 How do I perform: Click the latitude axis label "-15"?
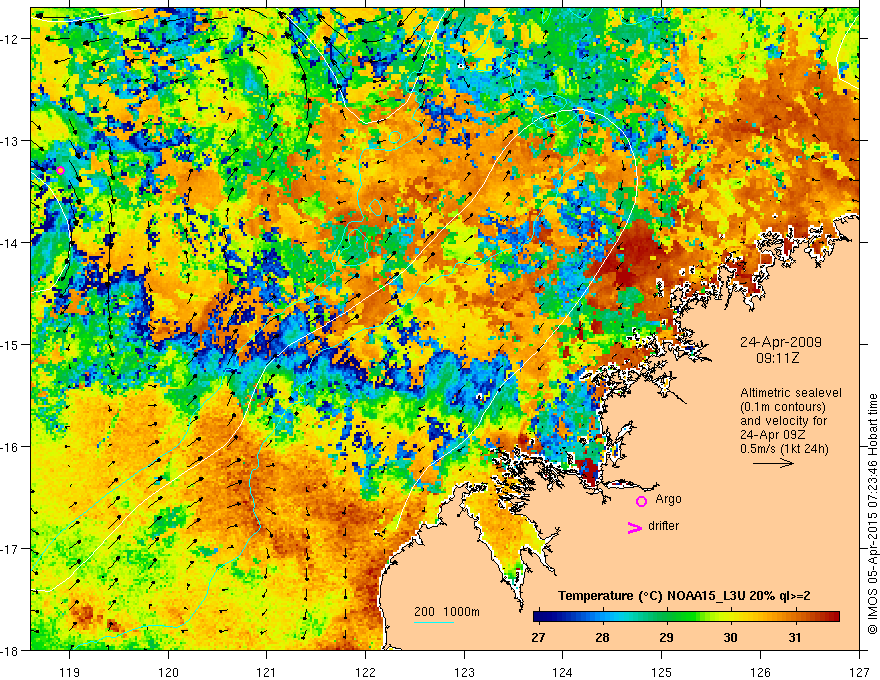pos(11,345)
